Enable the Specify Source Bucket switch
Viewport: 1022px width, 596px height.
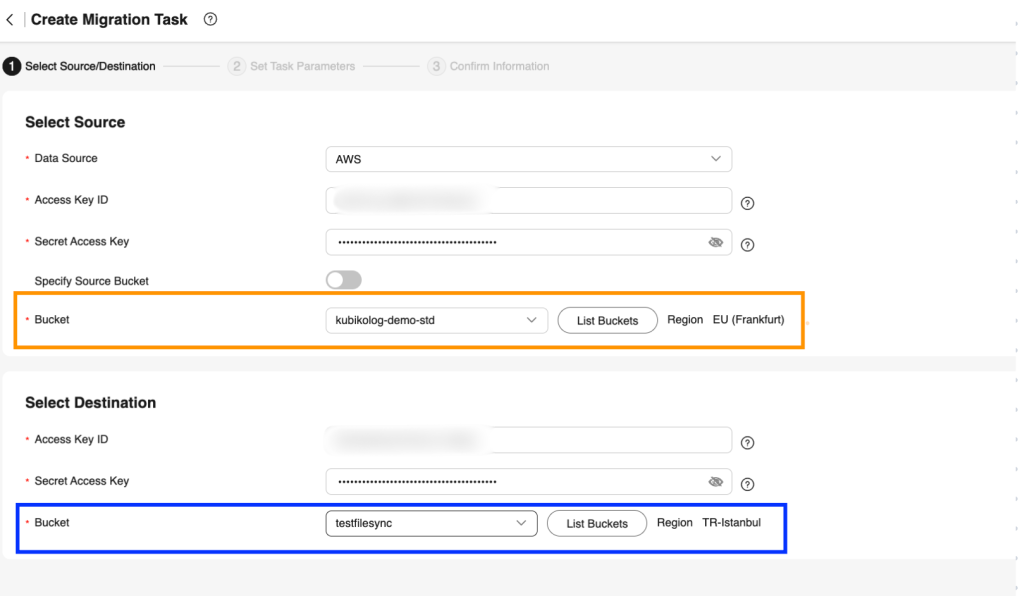point(344,280)
